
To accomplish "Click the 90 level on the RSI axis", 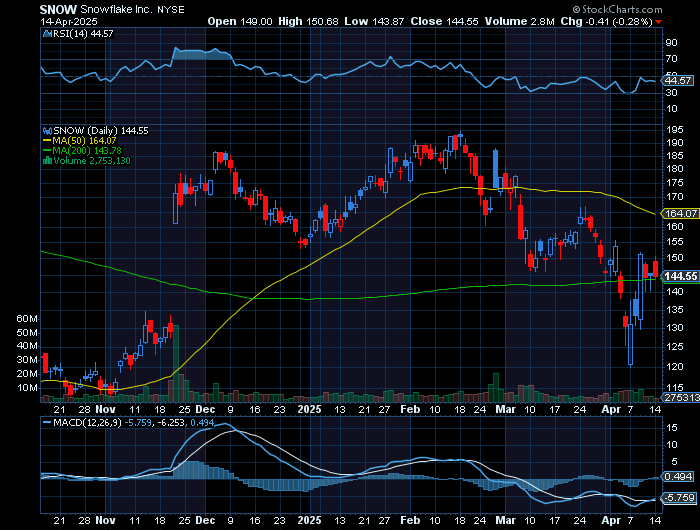I will [671, 43].
